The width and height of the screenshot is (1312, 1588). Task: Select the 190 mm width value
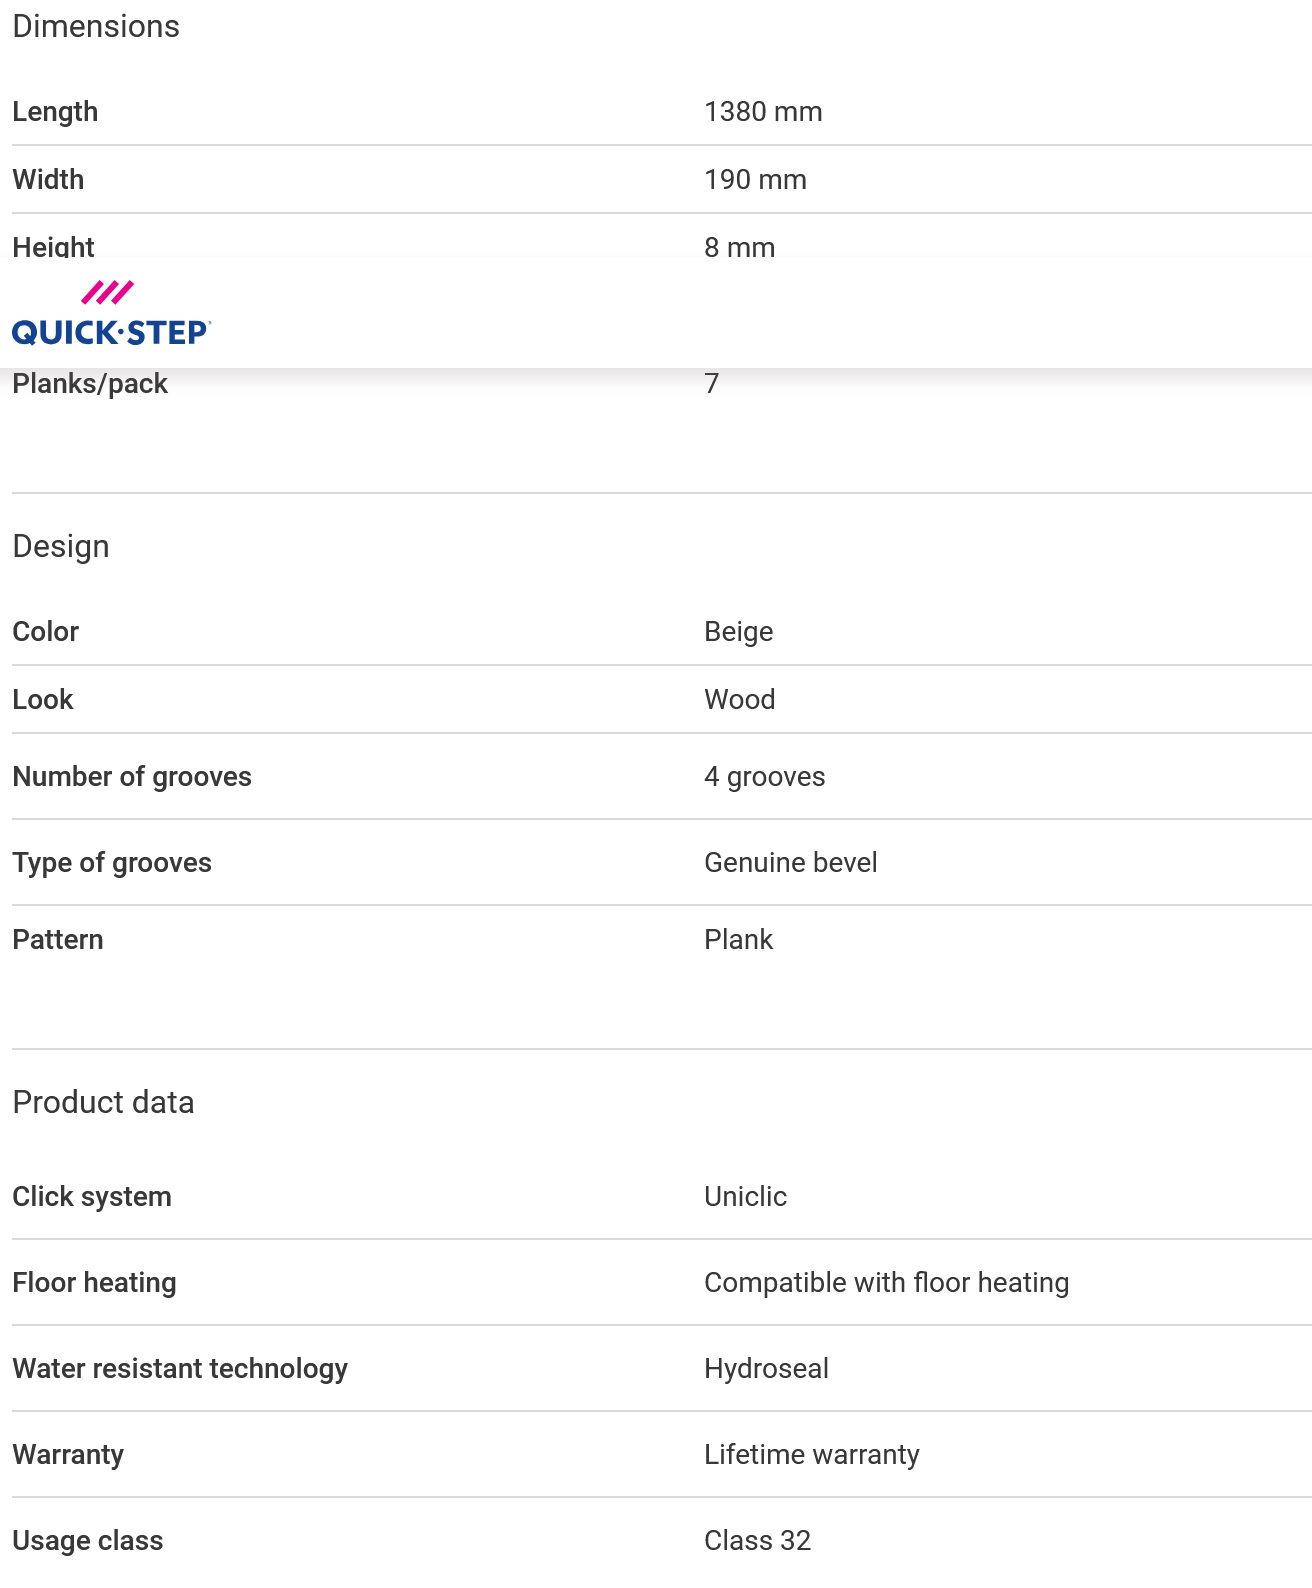[x=755, y=179]
